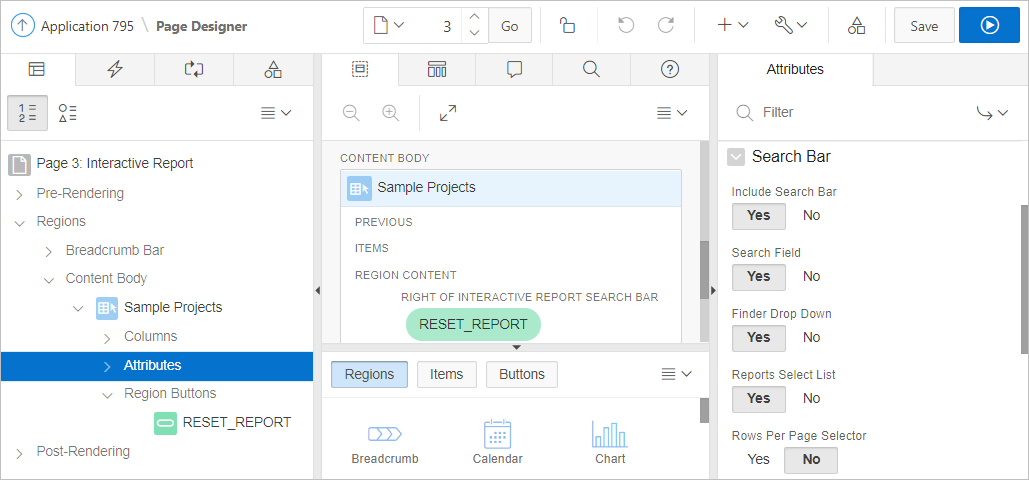Image resolution: width=1029 pixels, height=480 pixels.
Task: Click the Calendar region icon in gallery
Action: (x=497, y=441)
